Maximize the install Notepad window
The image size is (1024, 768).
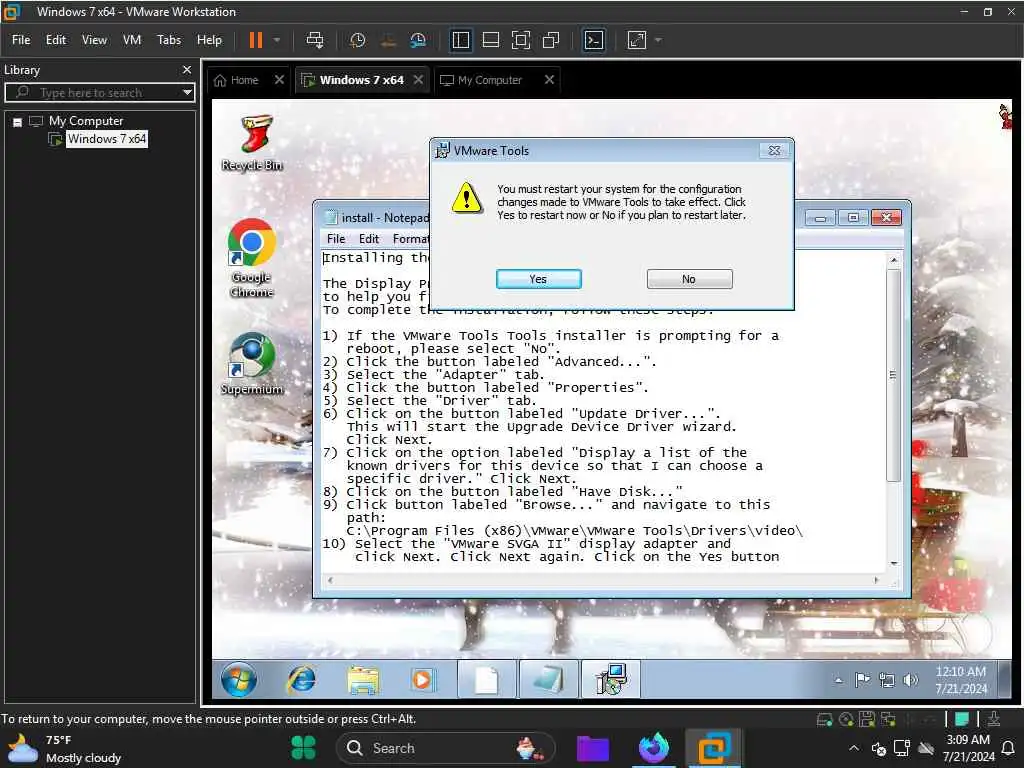[x=853, y=217]
